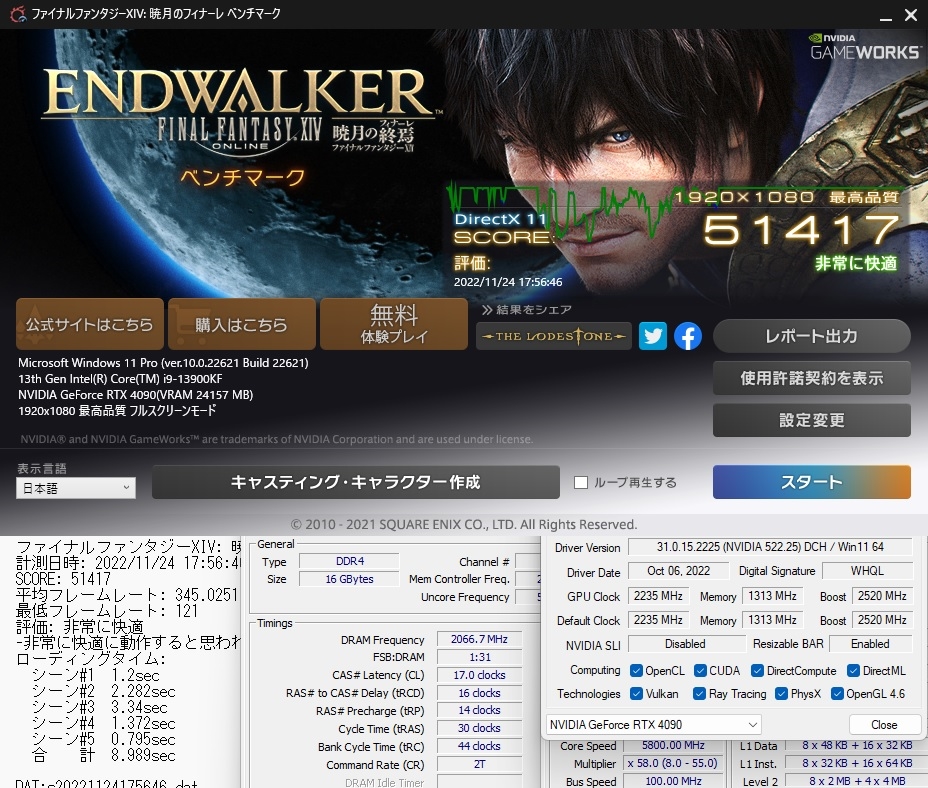Image resolution: width=928 pixels, height=788 pixels.
Task: Toggle OpenCL checkbox in GPU-Z
Action: click(x=636, y=671)
